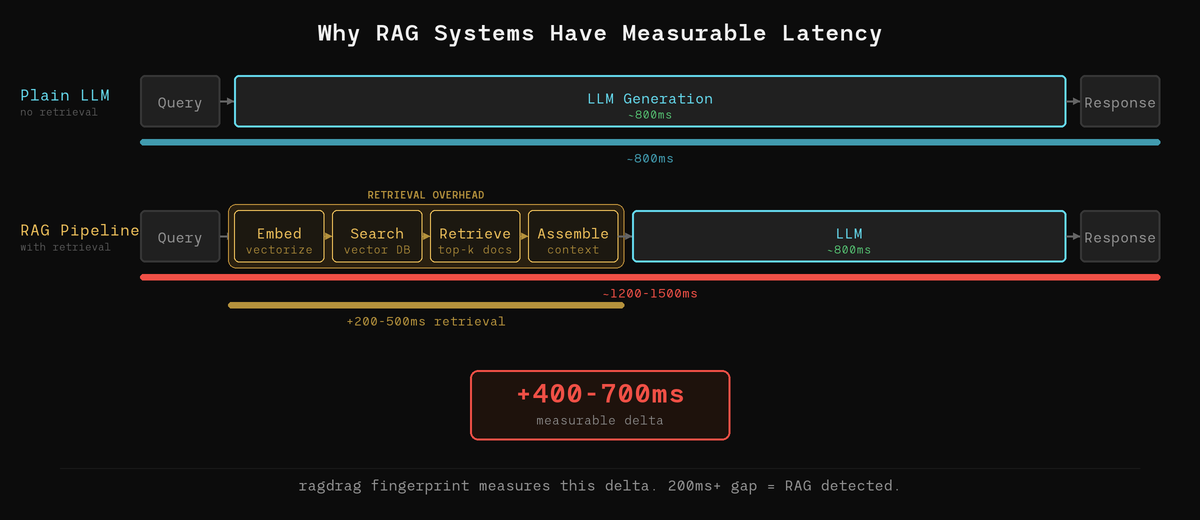The width and height of the screenshot is (1200, 520).
Task: Click the Query box in RAG Pipeline row
Action: click(180, 237)
